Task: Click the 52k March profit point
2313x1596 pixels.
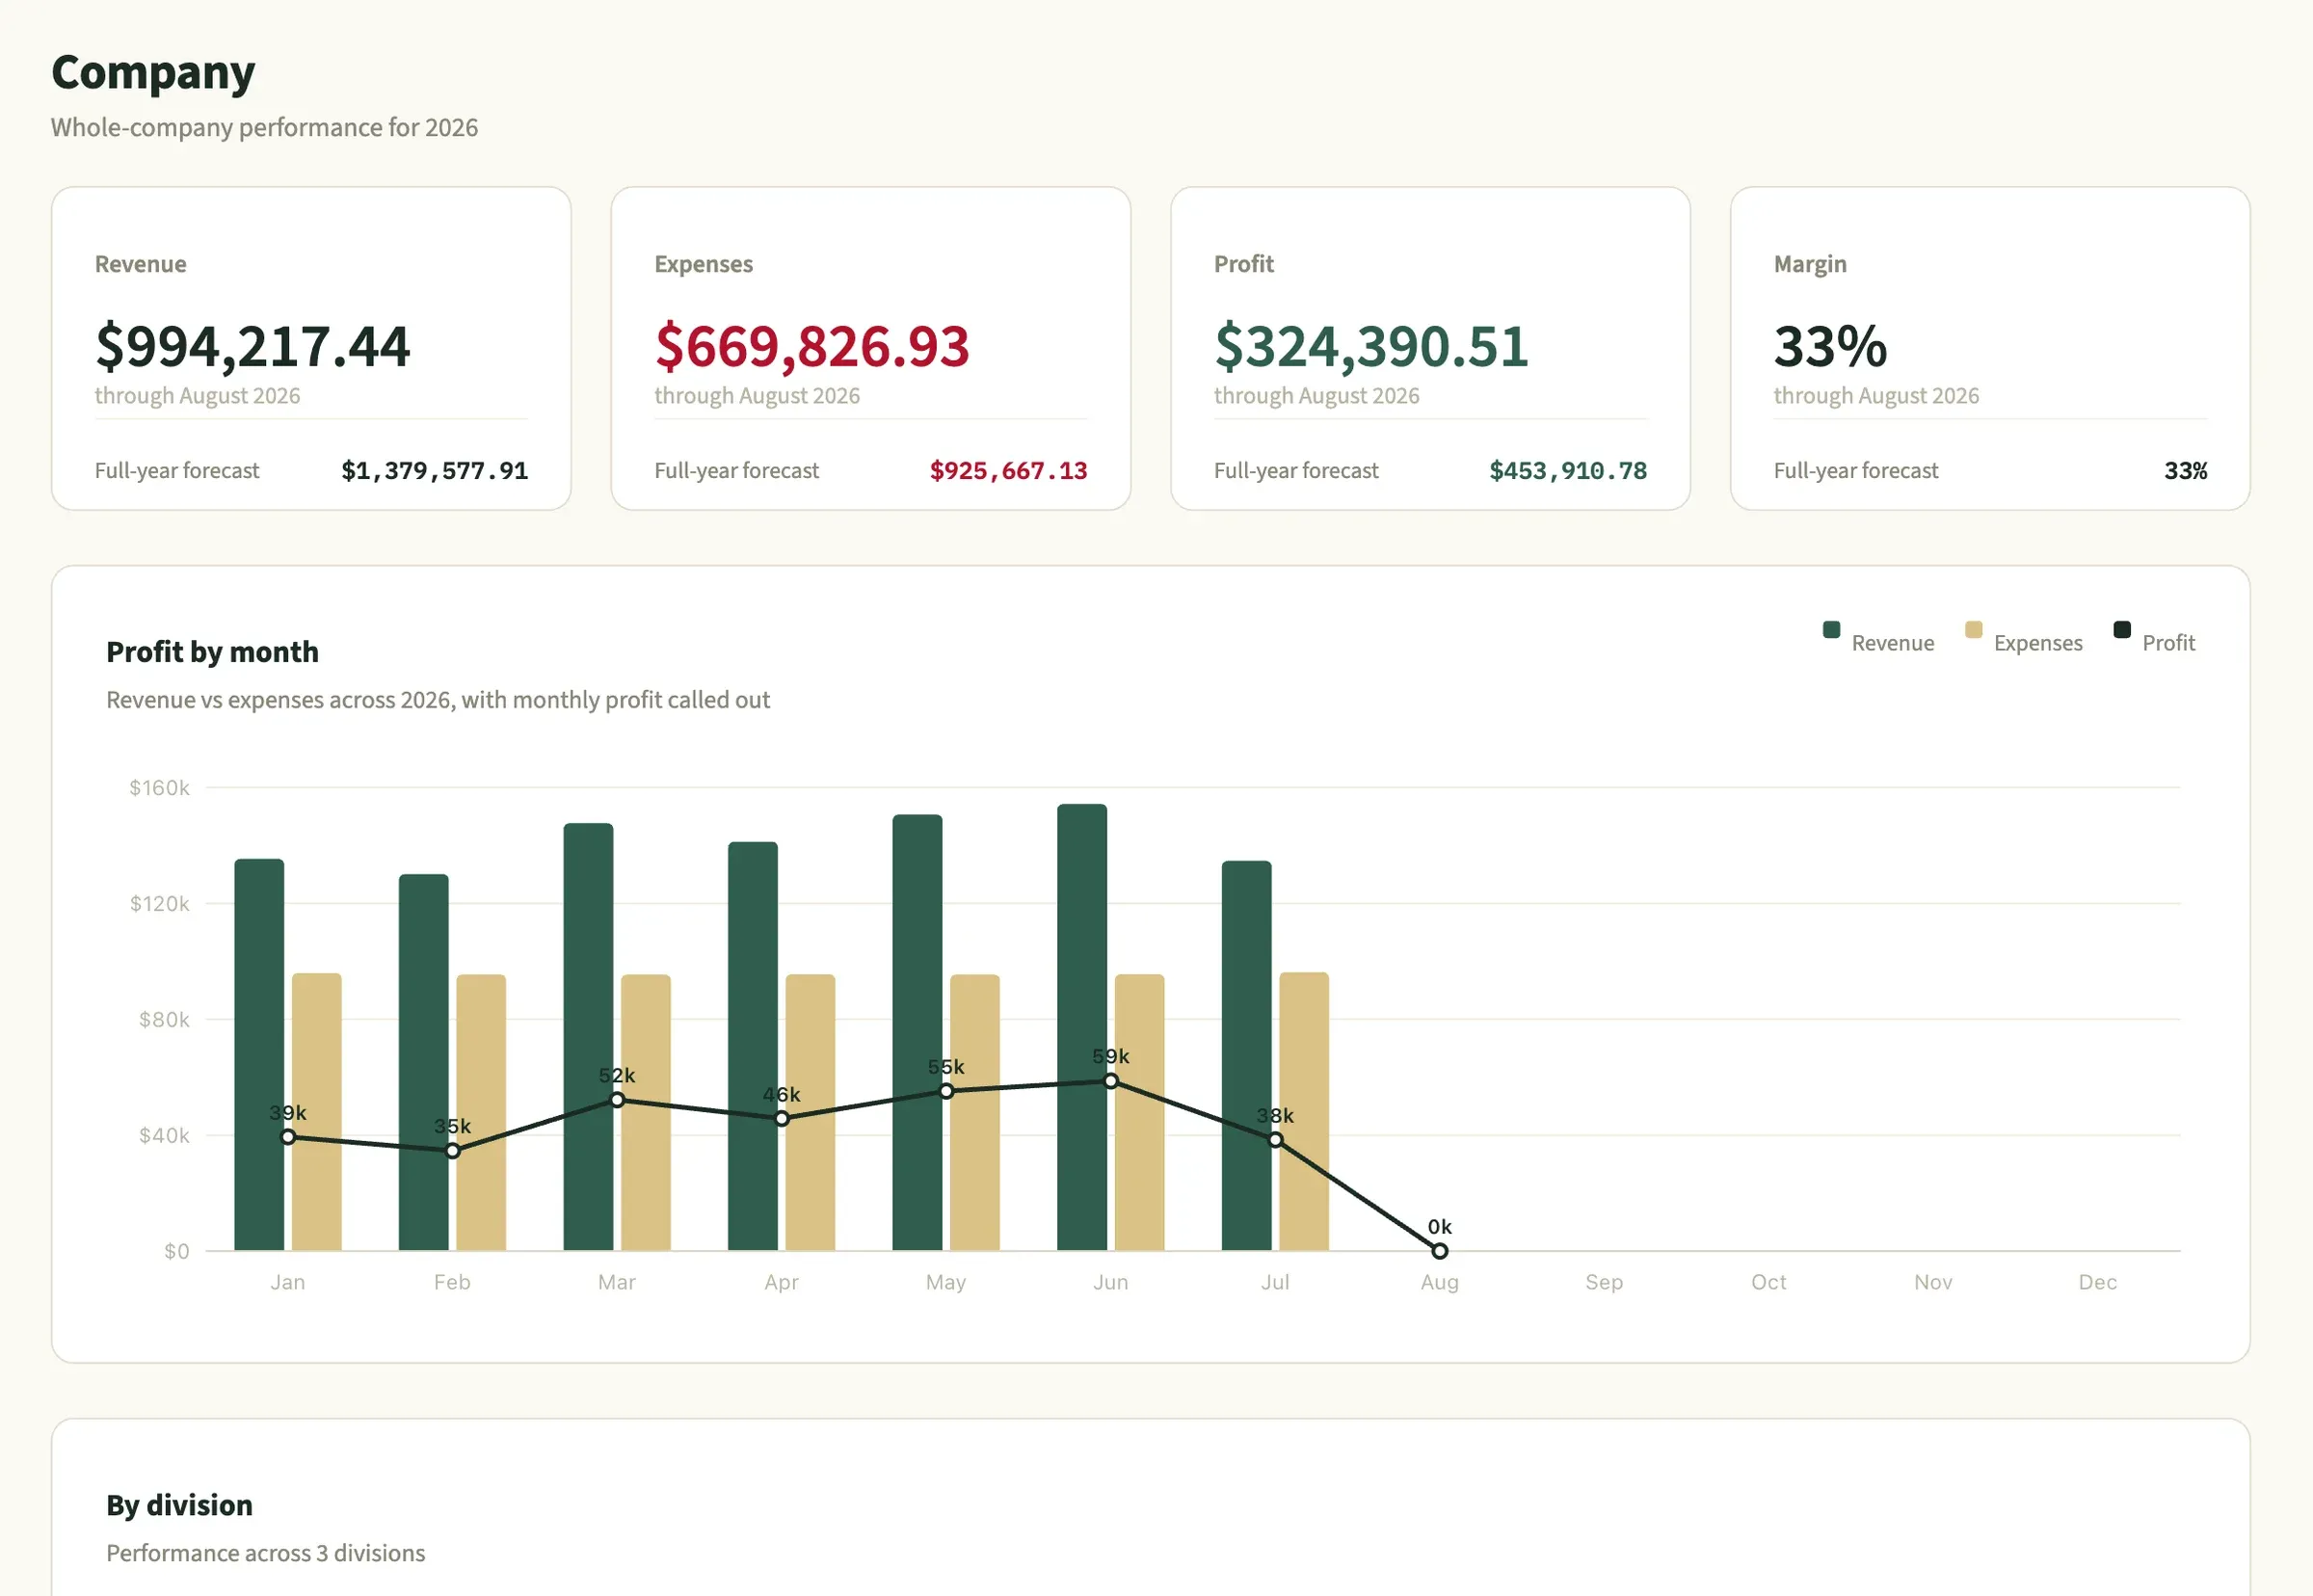Action: pos(617,1099)
